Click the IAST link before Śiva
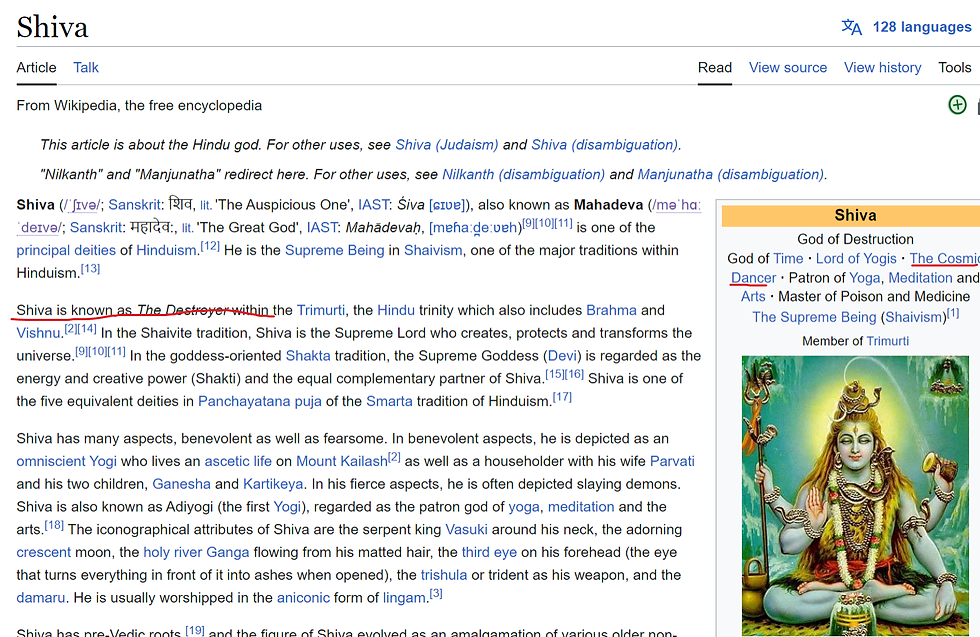Viewport: 980px width, 637px height. click(373, 205)
